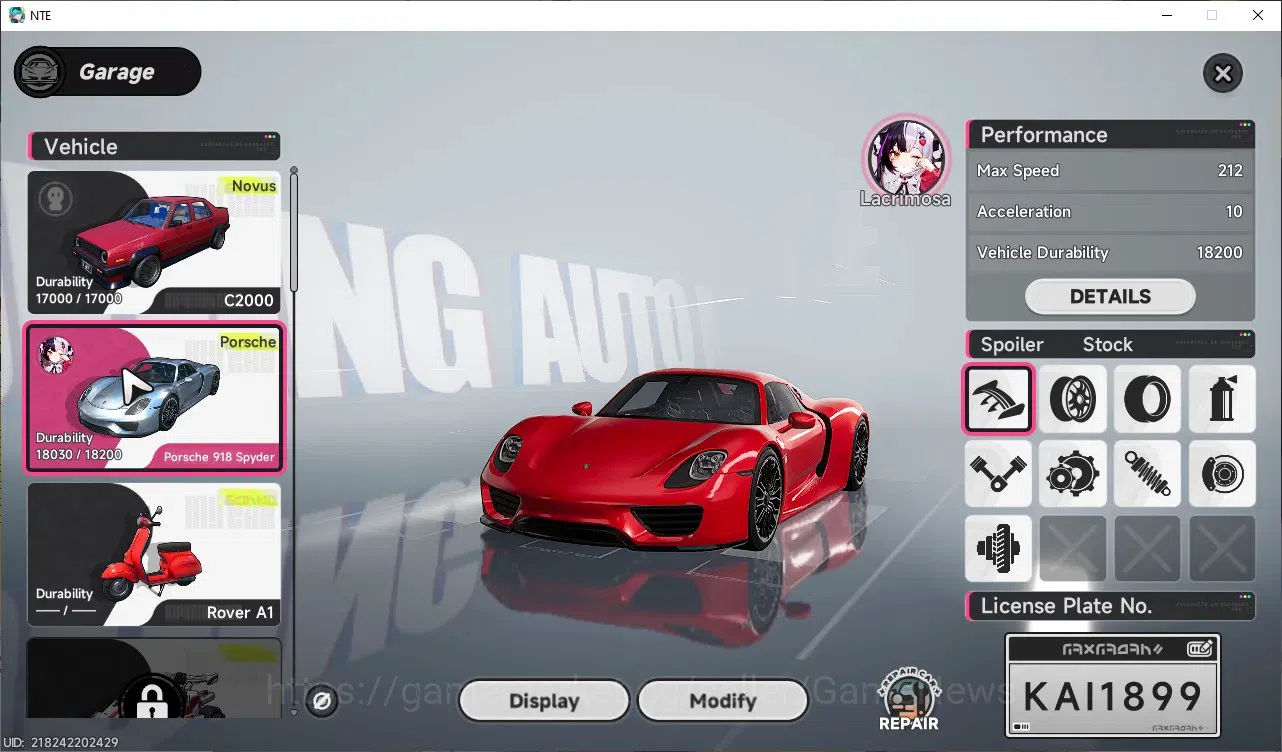Click the Performance panel header
The image size is (1282, 752).
1110,135
